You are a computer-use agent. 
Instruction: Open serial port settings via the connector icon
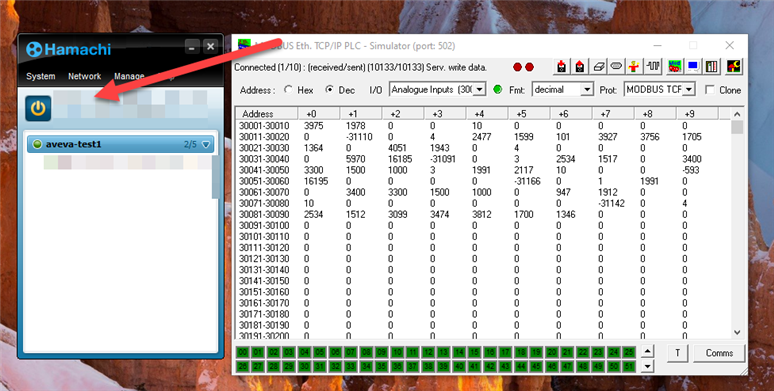[616, 67]
